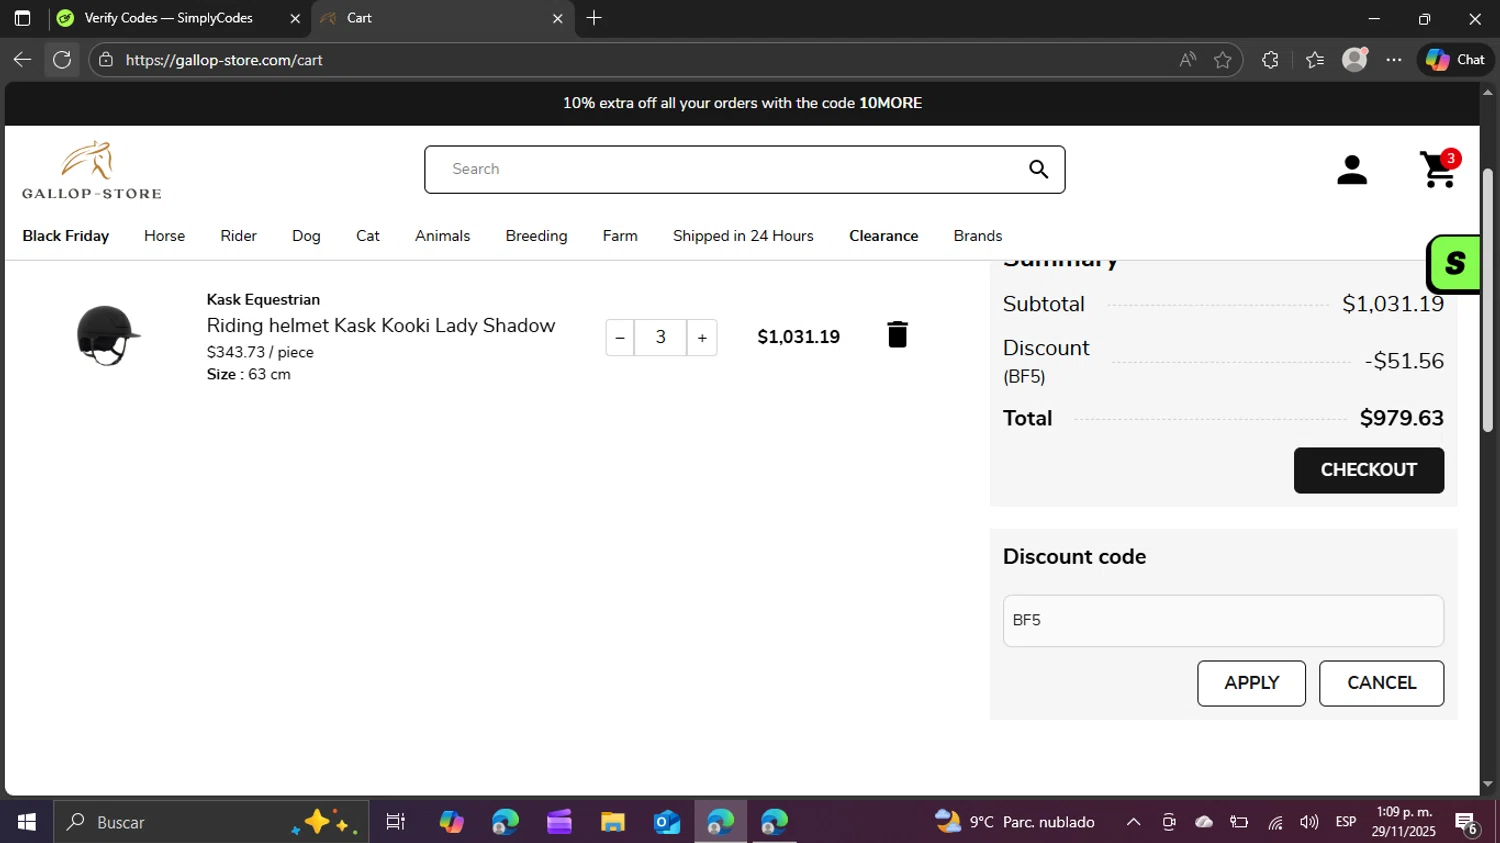Open the SimplyCodes green extension badge

(x=1453, y=264)
